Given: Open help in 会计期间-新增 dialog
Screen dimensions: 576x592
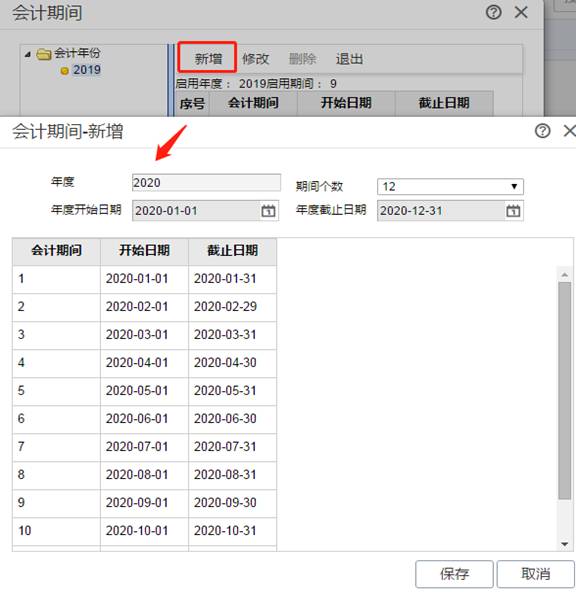Looking at the screenshot, I should pyautogui.click(x=542, y=131).
